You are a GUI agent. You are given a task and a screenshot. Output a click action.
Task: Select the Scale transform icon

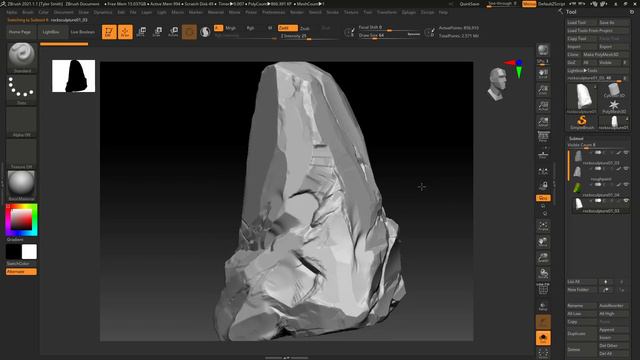pyautogui.click(x=157, y=32)
